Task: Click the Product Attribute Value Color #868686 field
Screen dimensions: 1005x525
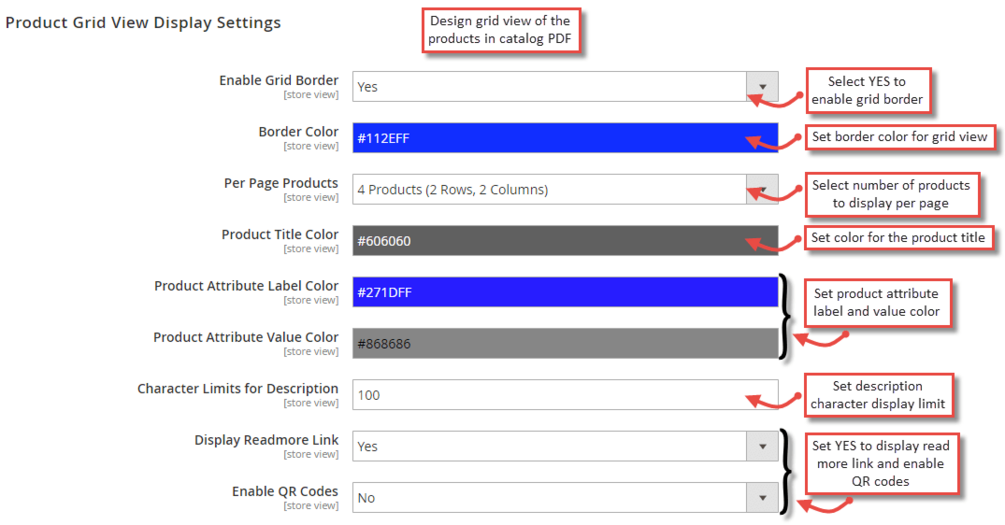Action: coord(564,343)
